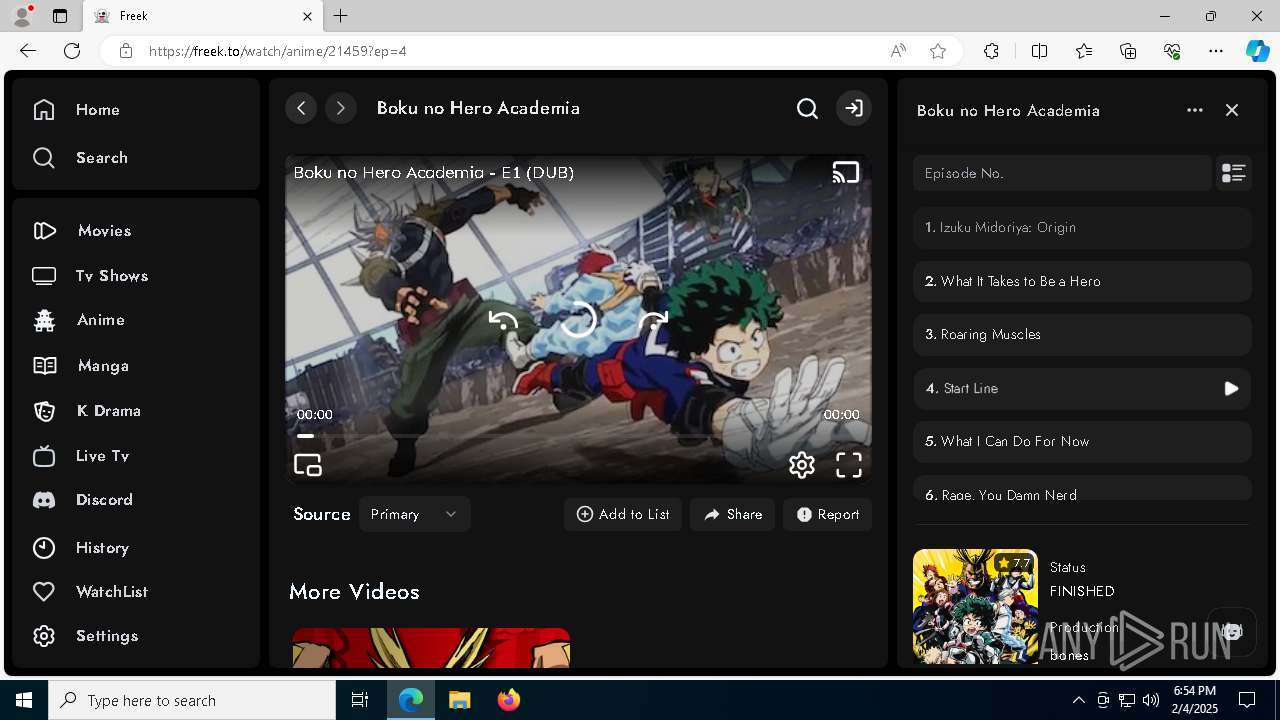Image resolution: width=1280 pixels, height=720 pixels.
Task: Add page to favorites star icon
Action: click(x=938, y=51)
